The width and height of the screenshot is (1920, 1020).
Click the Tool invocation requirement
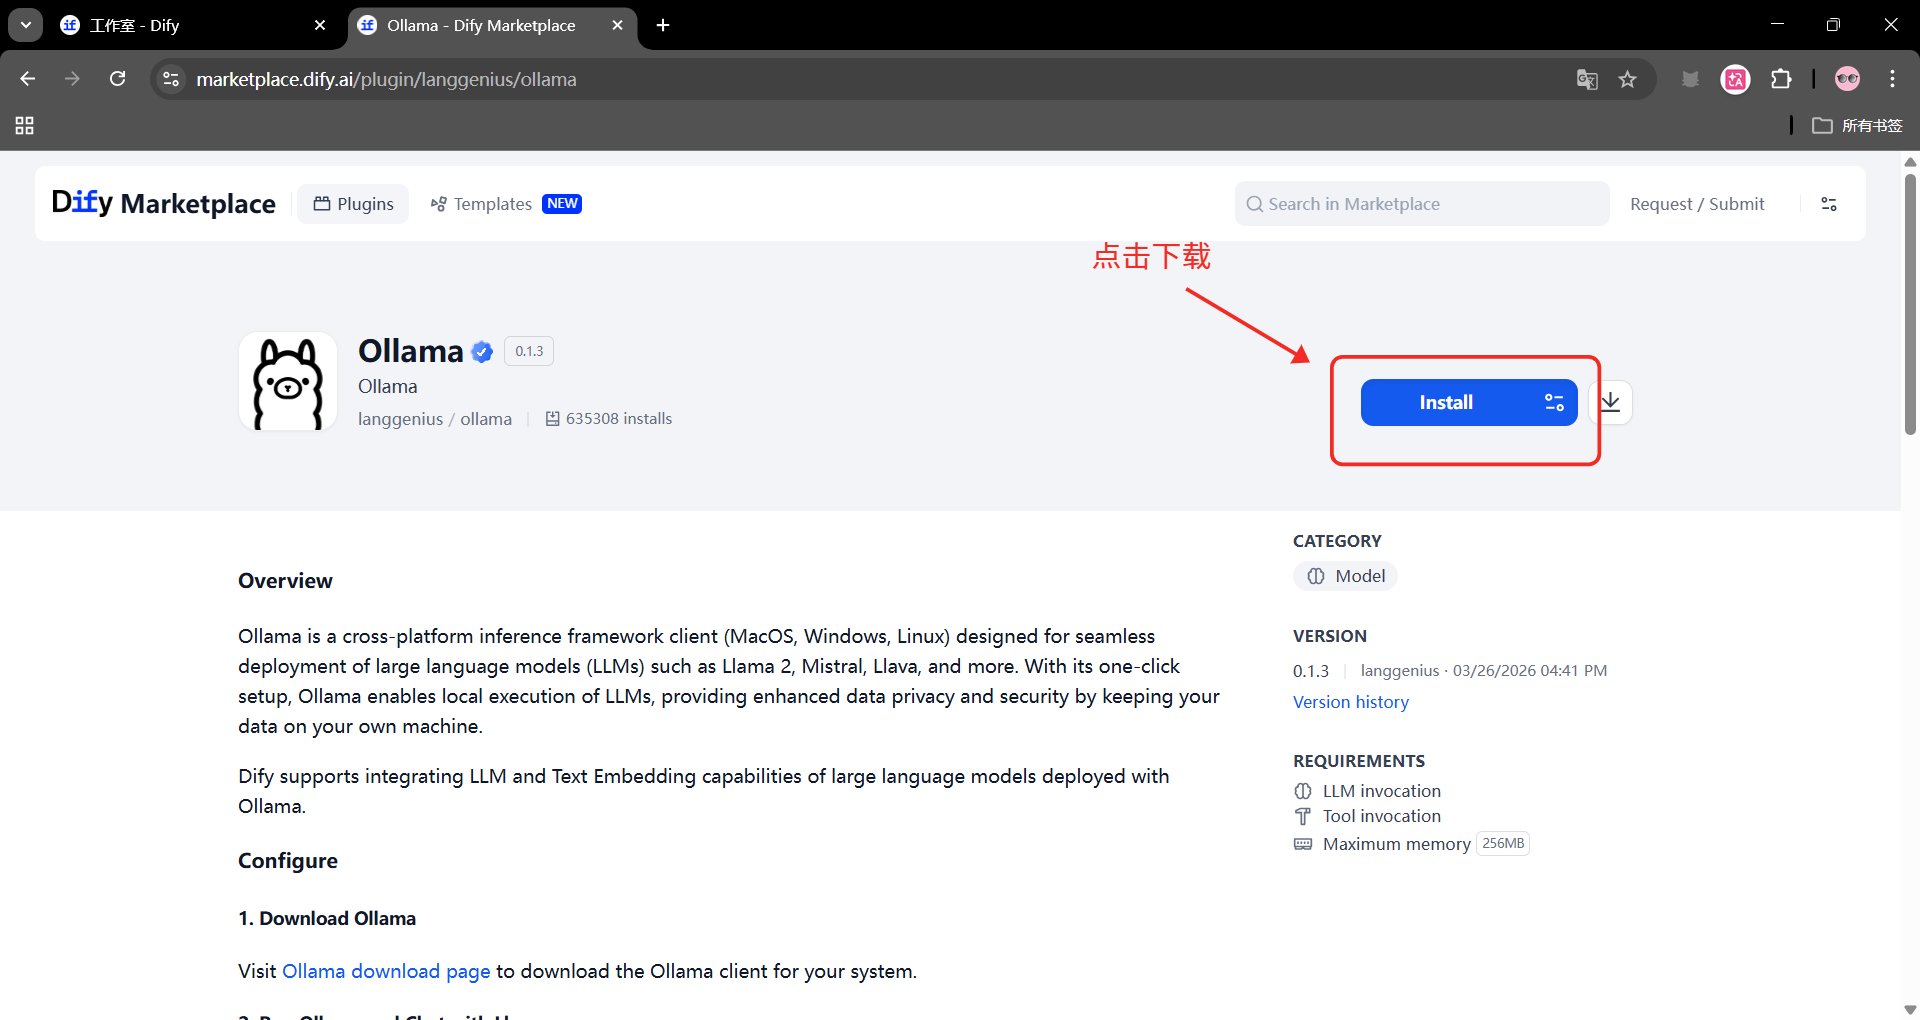pos(1367,816)
